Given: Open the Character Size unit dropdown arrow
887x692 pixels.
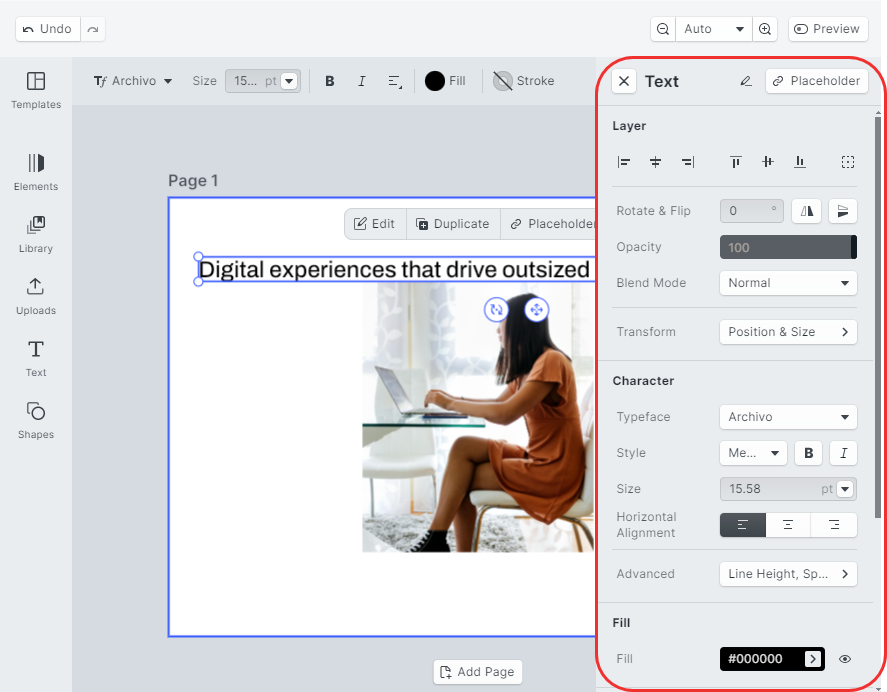Looking at the screenshot, I should [845, 489].
